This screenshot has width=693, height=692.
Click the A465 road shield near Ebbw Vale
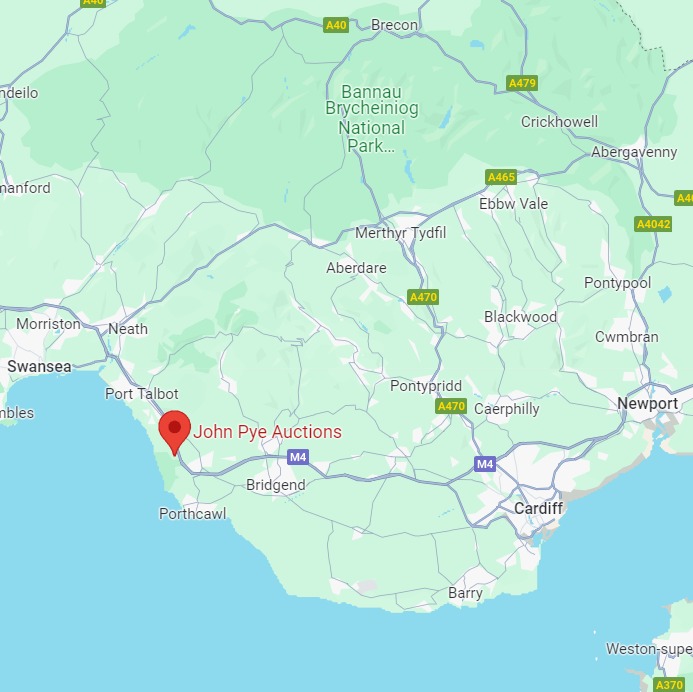coord(501,177)
